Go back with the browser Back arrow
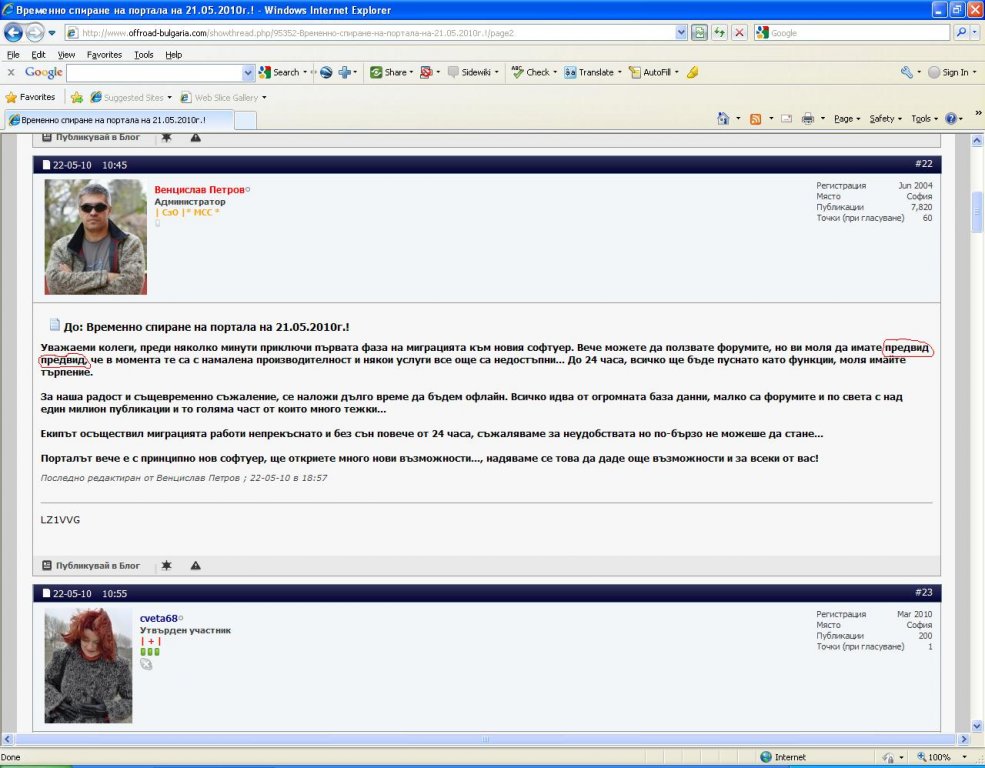 13,32
